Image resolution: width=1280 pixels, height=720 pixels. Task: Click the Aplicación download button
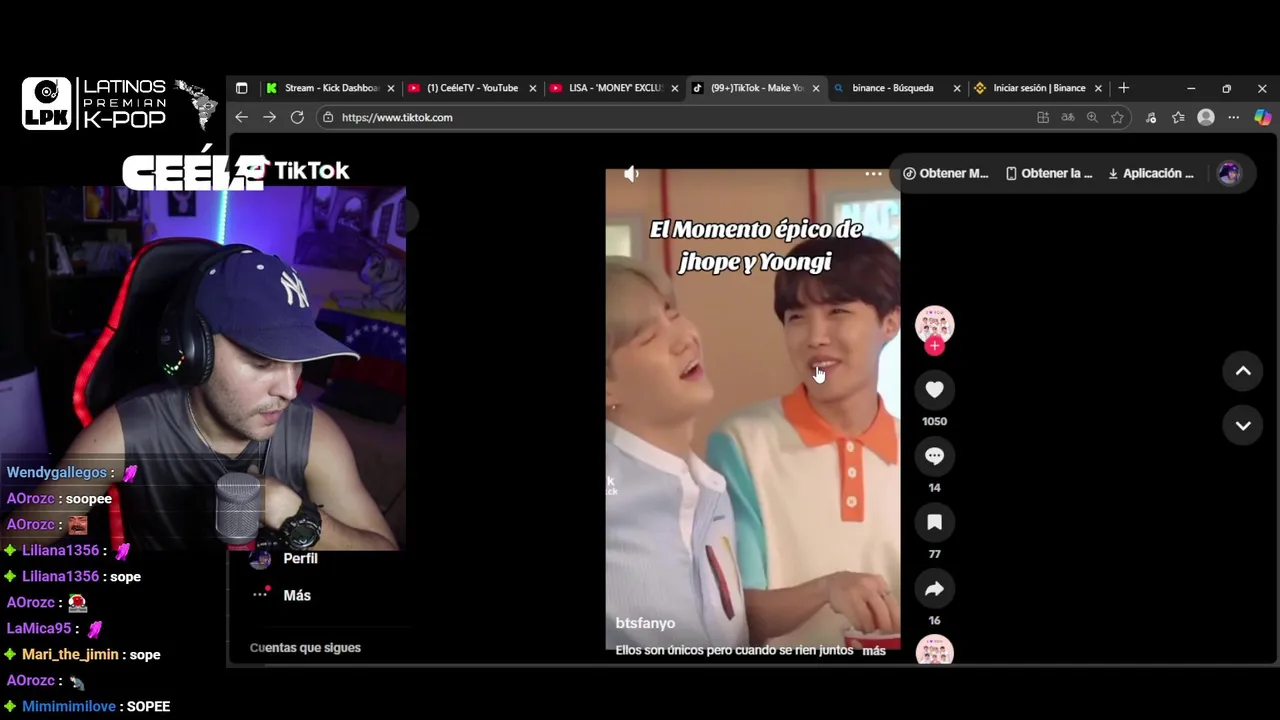1151,173
